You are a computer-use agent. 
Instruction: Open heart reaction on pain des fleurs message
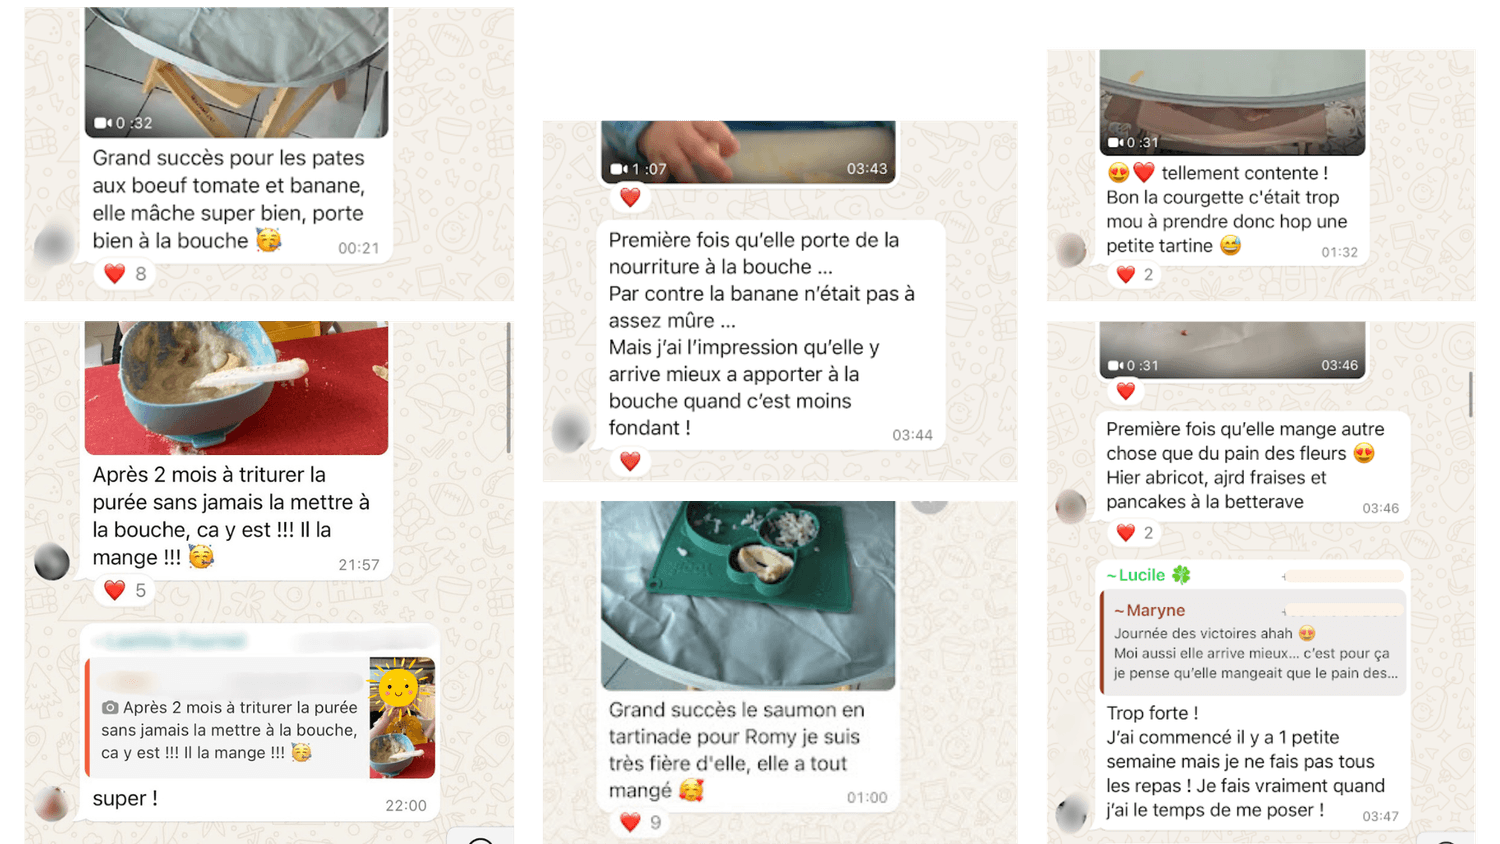(x=1136, y=533)
